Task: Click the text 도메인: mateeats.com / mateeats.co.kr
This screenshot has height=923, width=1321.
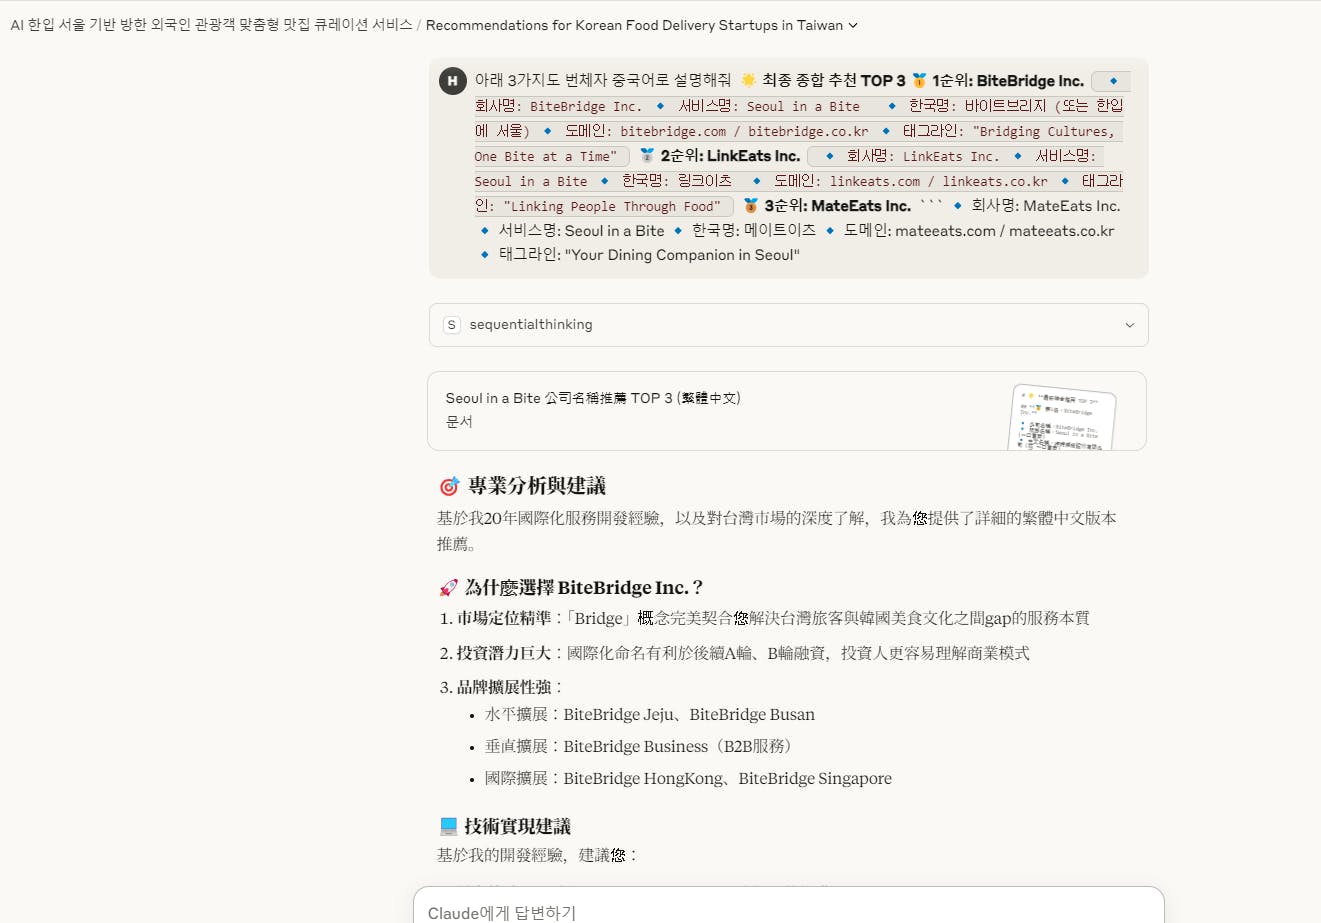Action: coord(979,231)
